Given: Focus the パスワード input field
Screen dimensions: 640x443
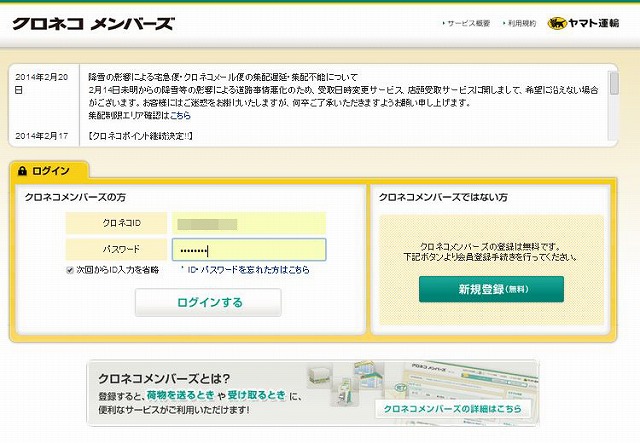Looking at the screenshot, I should (x=249, y=249).
